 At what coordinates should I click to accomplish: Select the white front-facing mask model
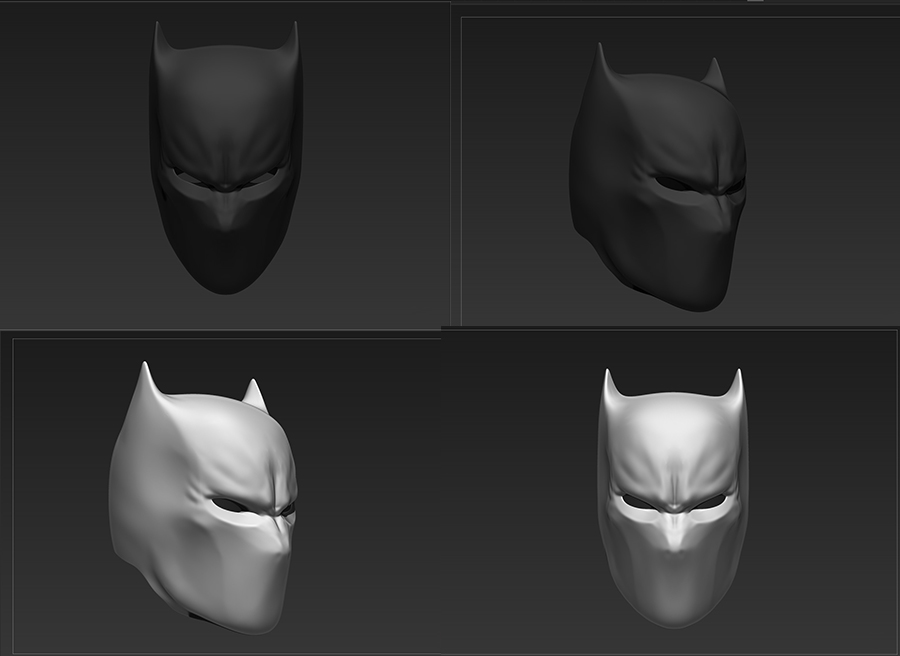(673, 498)
